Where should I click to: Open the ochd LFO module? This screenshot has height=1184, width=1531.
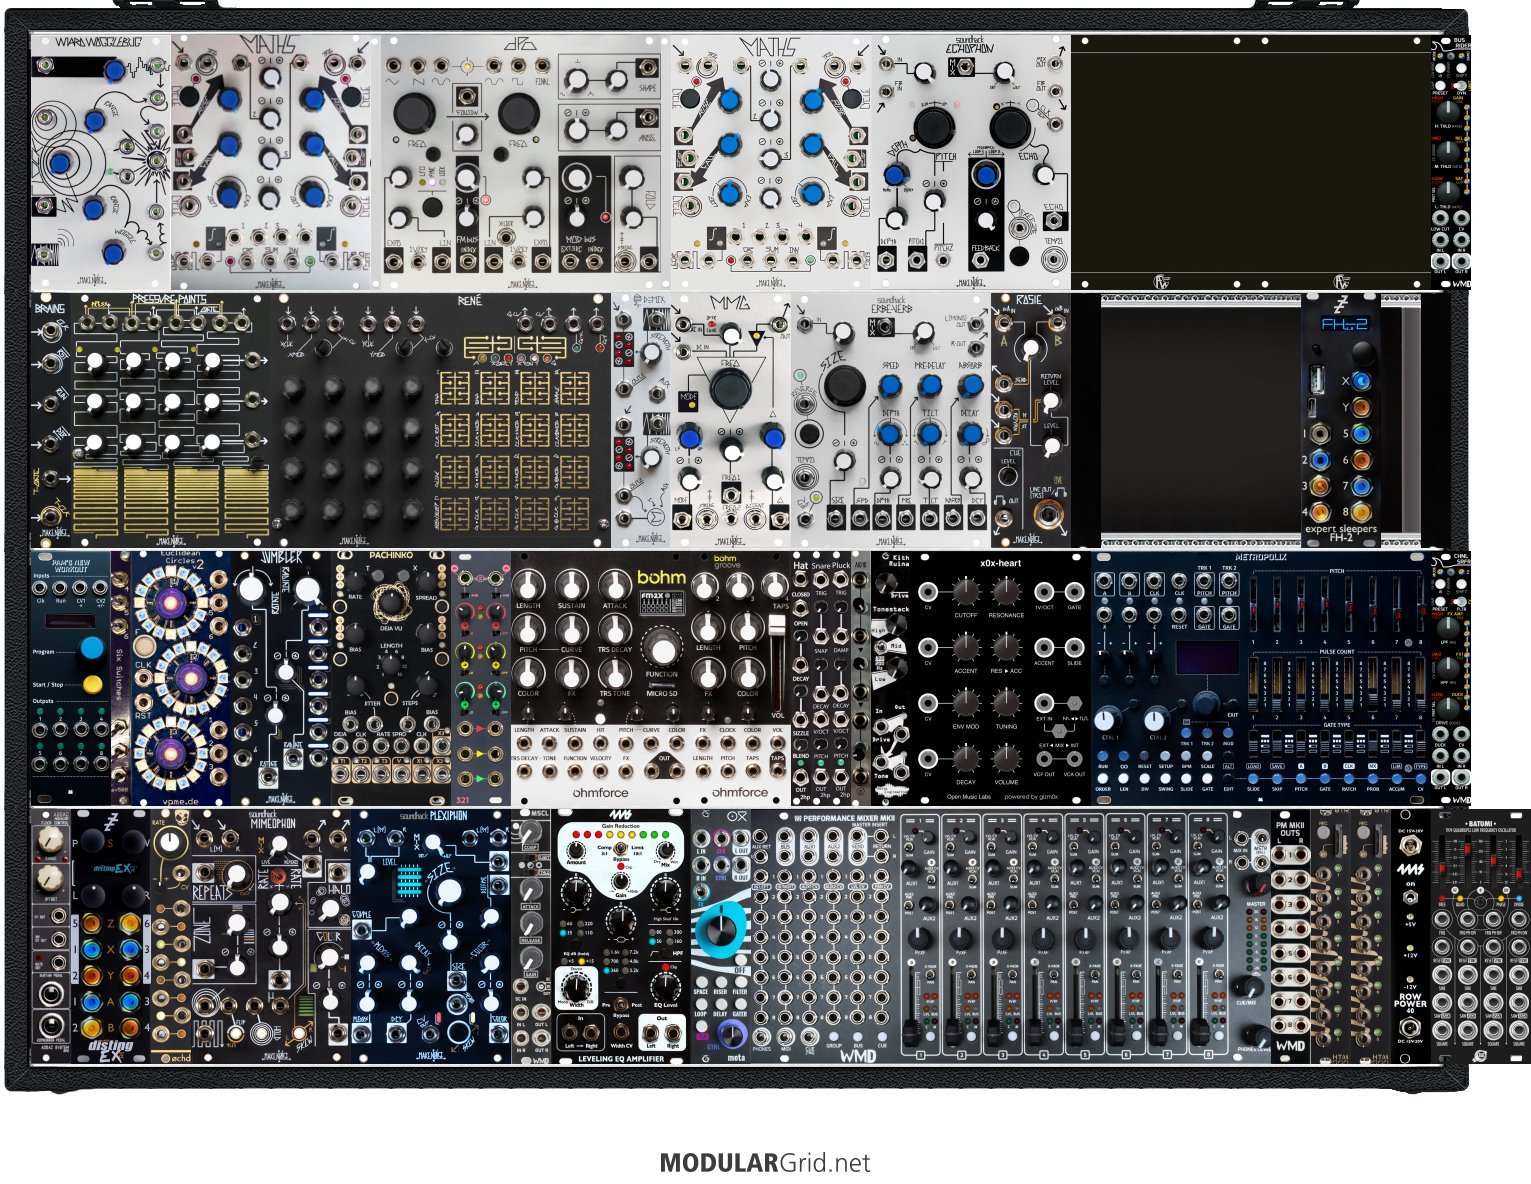click(171, 936)
